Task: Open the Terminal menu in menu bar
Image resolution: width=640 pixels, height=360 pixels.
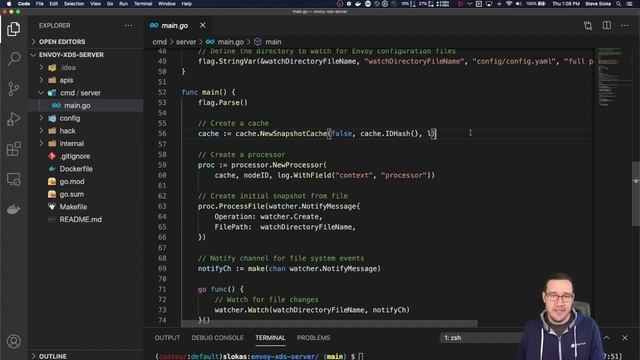Action: click(x=143, y=4)
